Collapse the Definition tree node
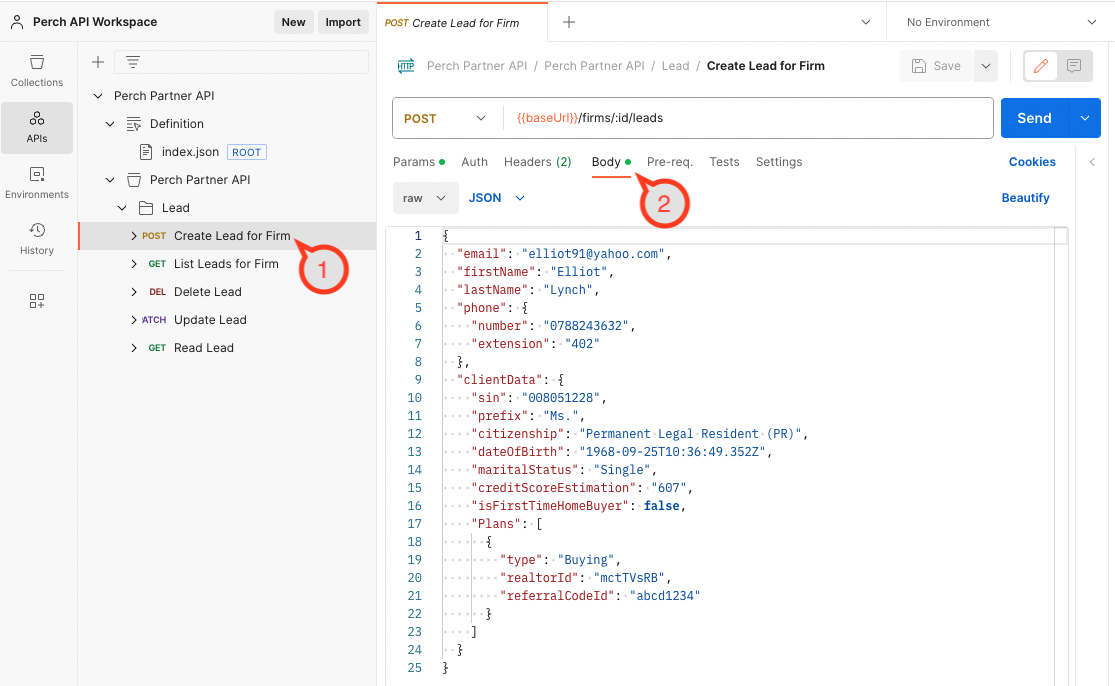This screenshot has height=686, width=1115. pos(110,124)
